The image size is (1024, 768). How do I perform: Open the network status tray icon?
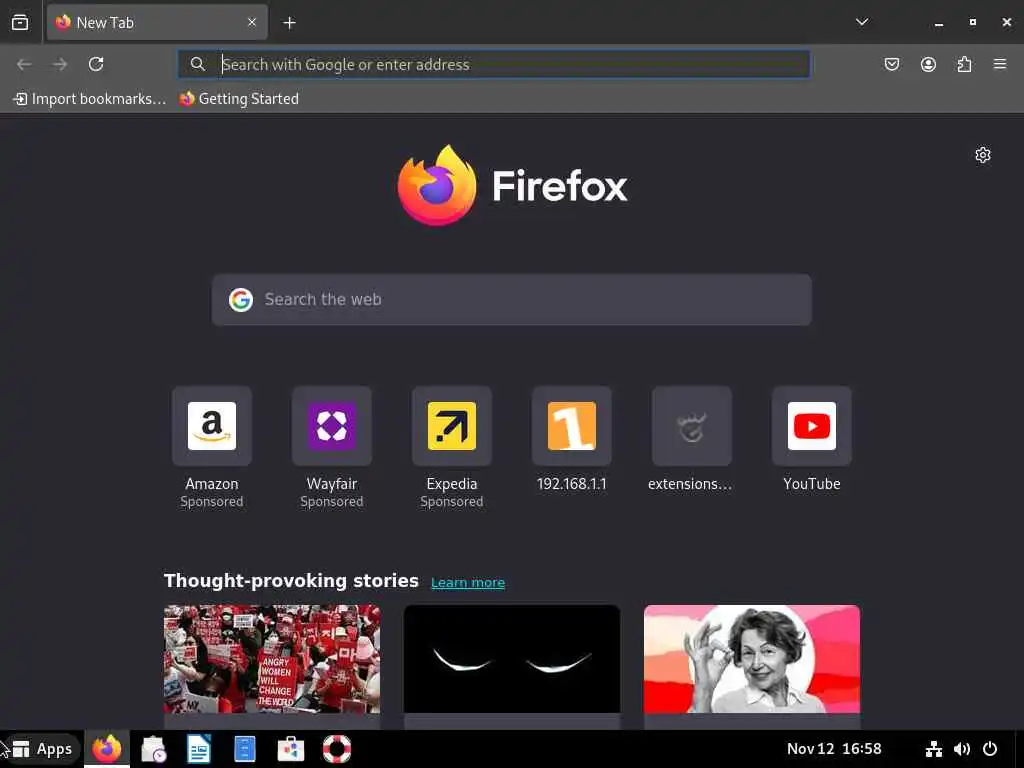pos(934,748)
